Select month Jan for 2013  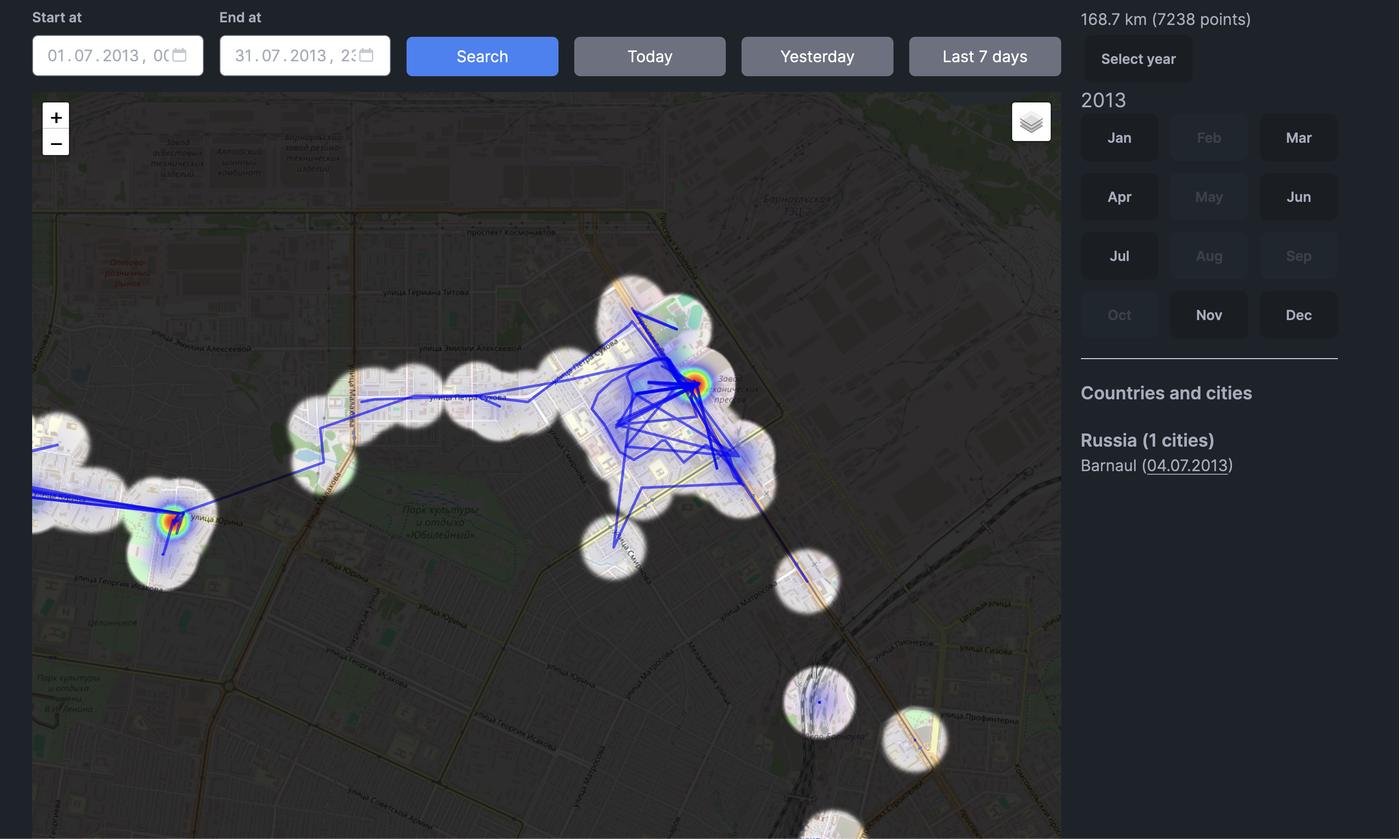[x=1119, y=138]
